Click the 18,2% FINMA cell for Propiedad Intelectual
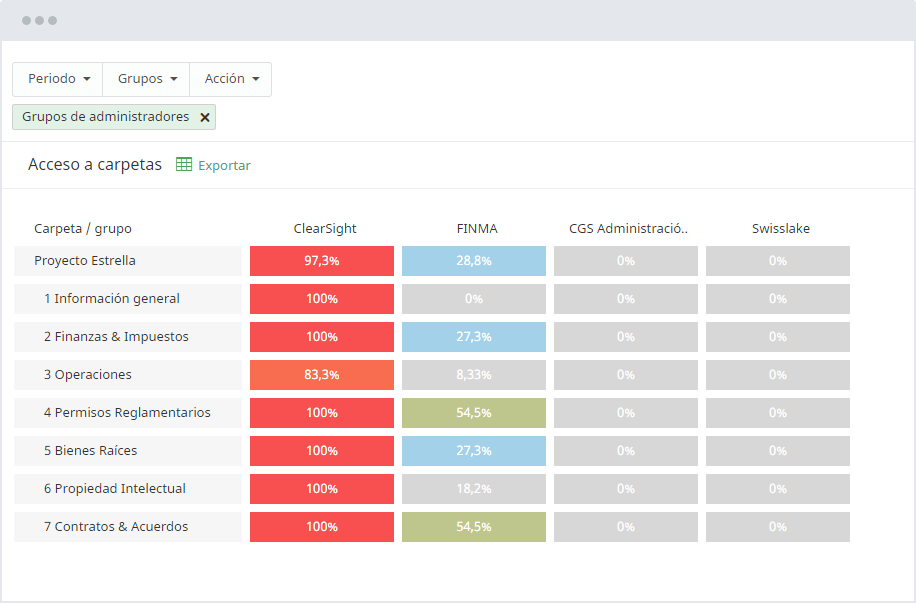Image resolution: width=916 pixels, height=603 pixels. tap(474, 488)
